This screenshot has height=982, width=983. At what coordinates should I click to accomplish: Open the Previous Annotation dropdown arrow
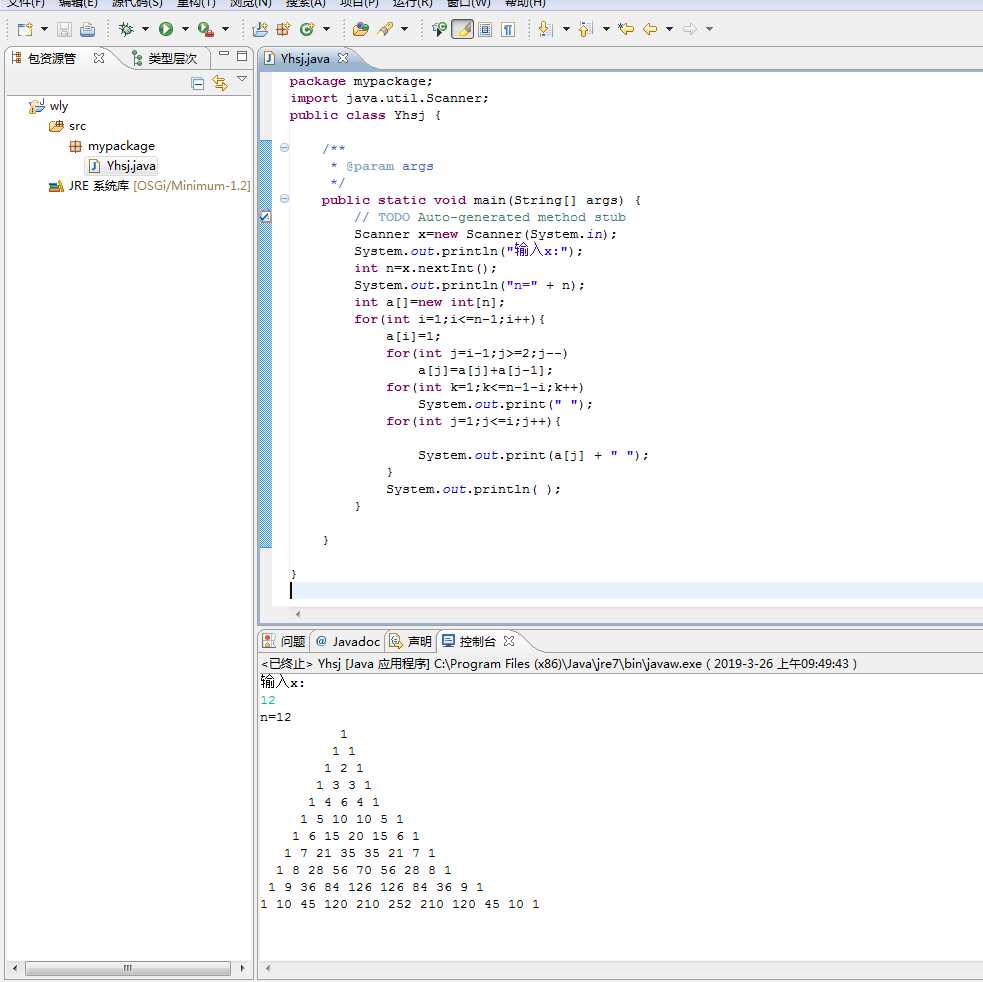(x=606, y=29)
